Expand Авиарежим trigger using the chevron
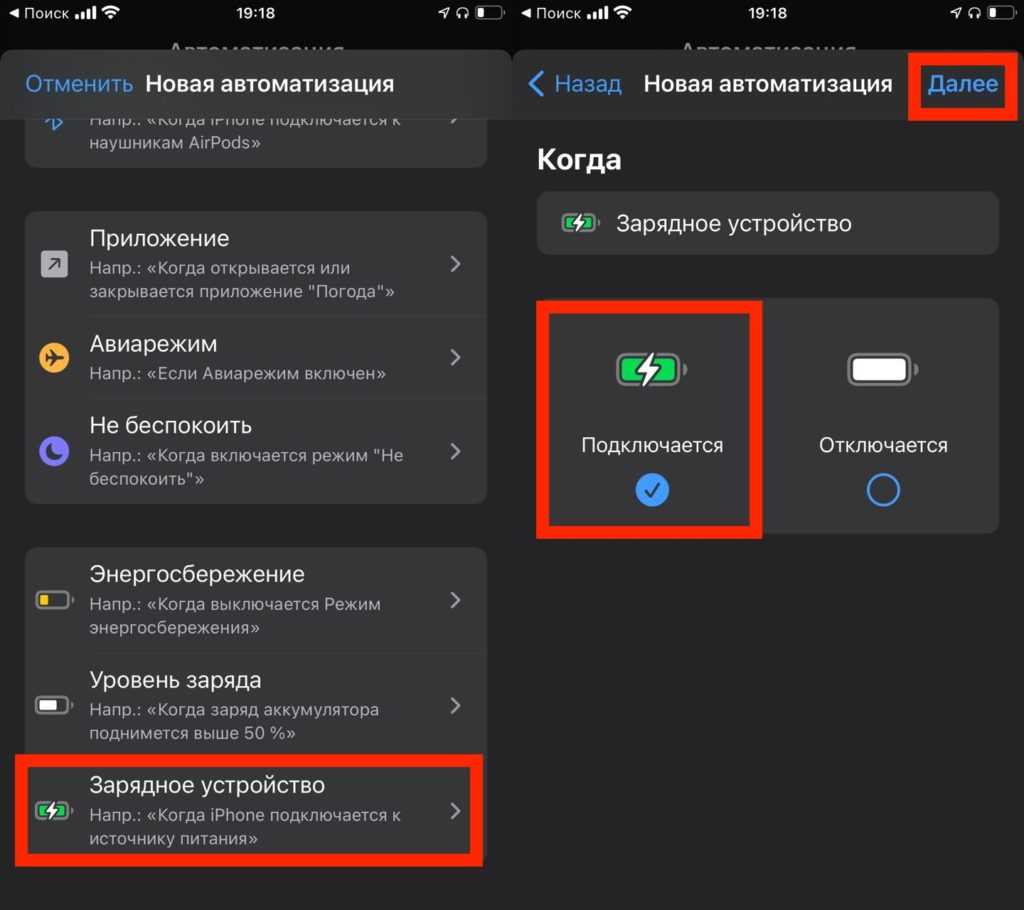 tap(455, 358)
